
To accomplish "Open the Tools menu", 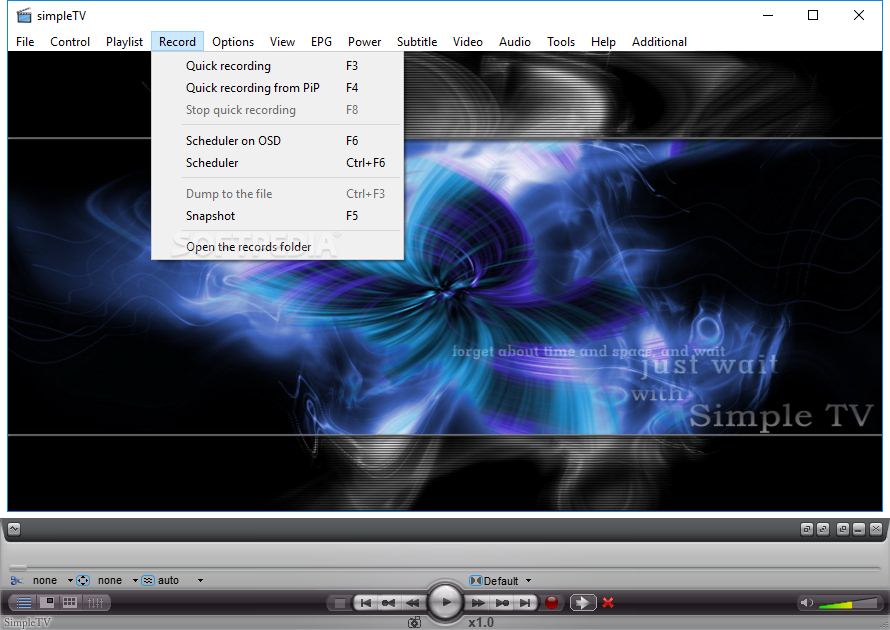I will pos(561,41).
